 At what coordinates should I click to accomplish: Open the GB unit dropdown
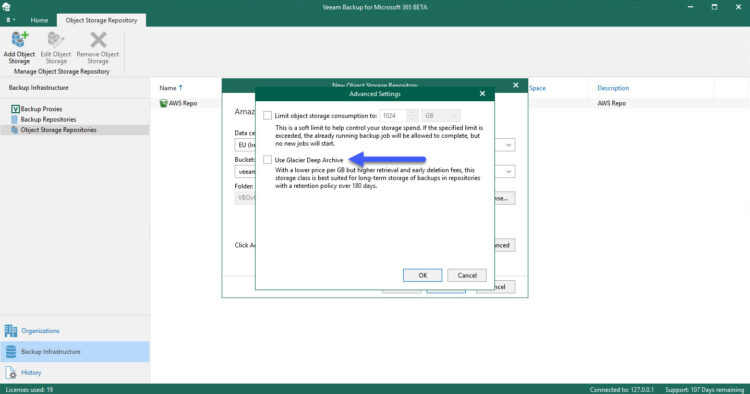[441, 116]
